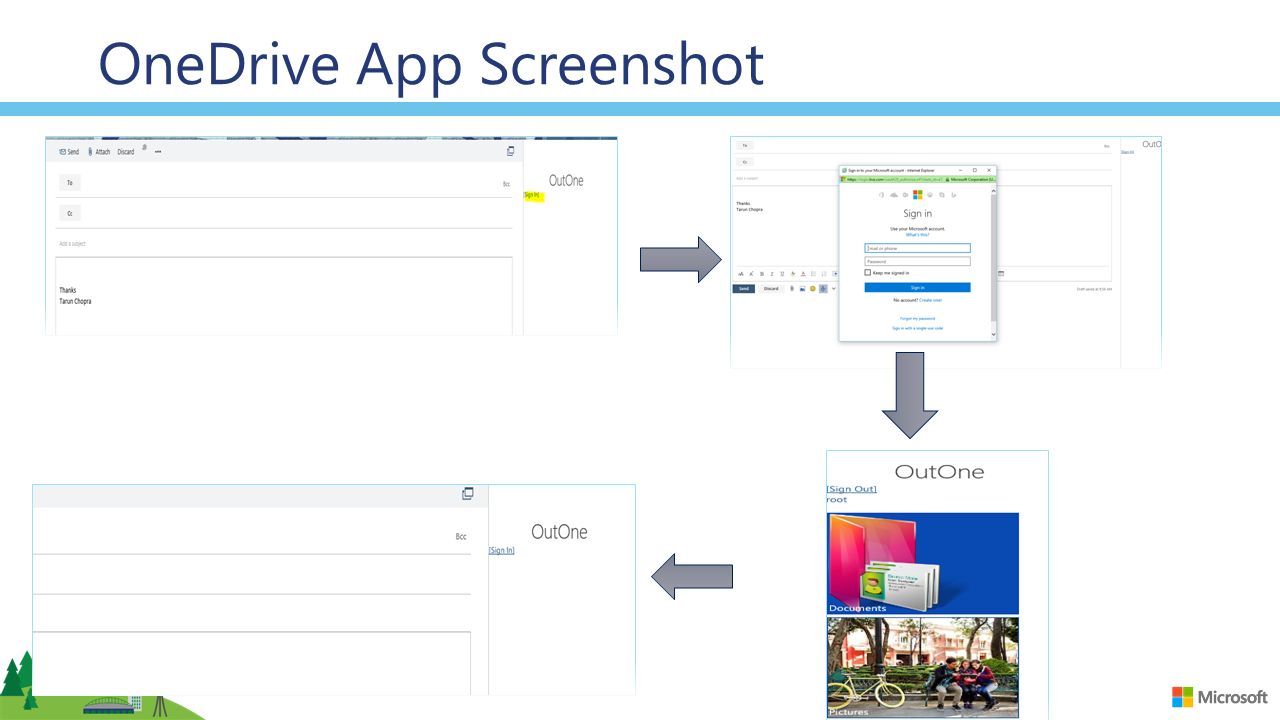The height and width of the screenshot is (720, 1280).
Task: Open the Documents folder thumbnail
Action: coord(923,563)
